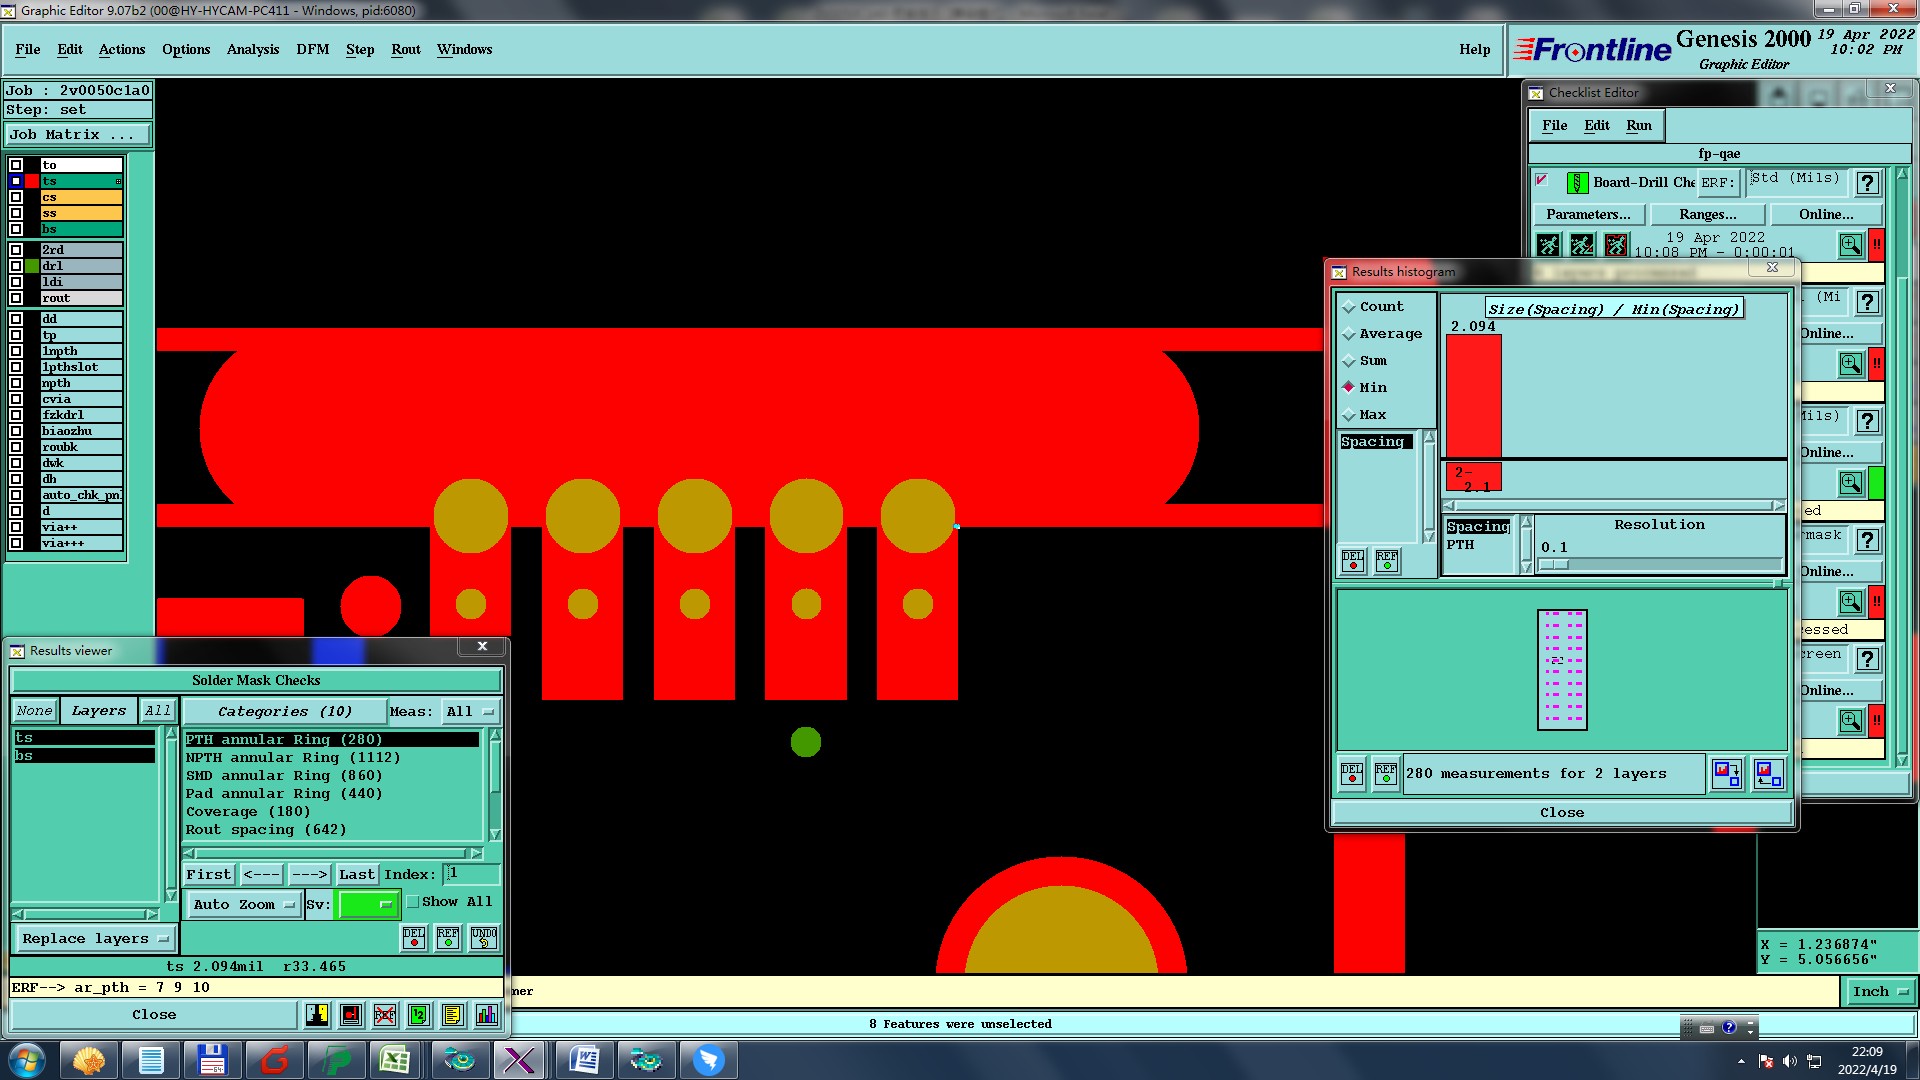Open the Meas All dropdown
The image size is (1920, 1080).
point(470,712)
